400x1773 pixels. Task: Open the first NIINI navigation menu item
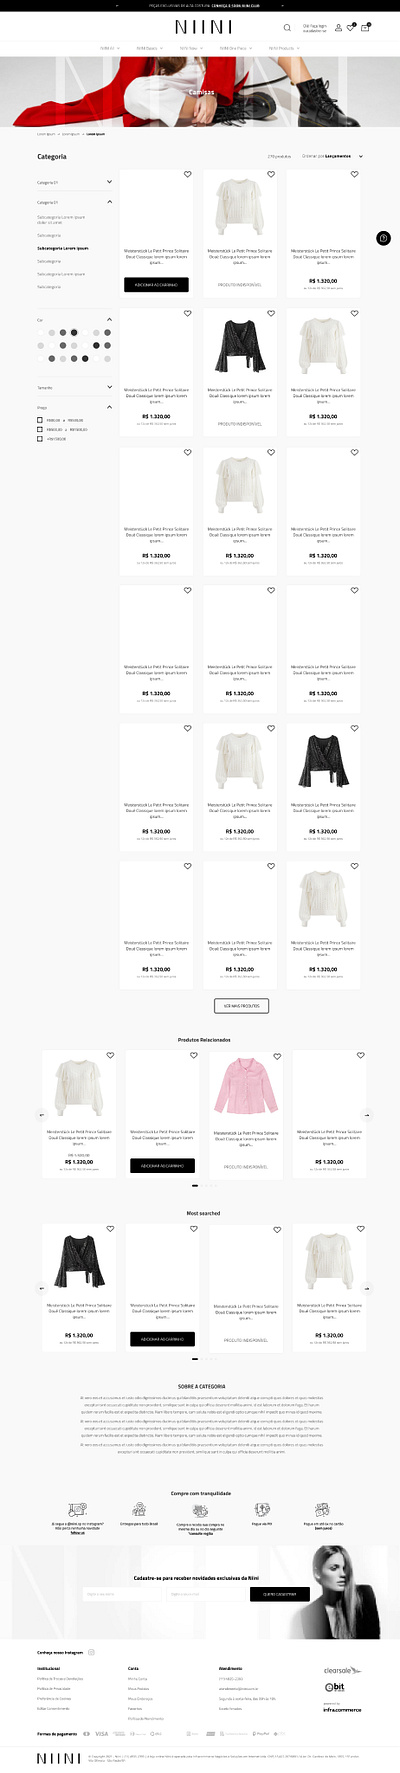(110, 48)
